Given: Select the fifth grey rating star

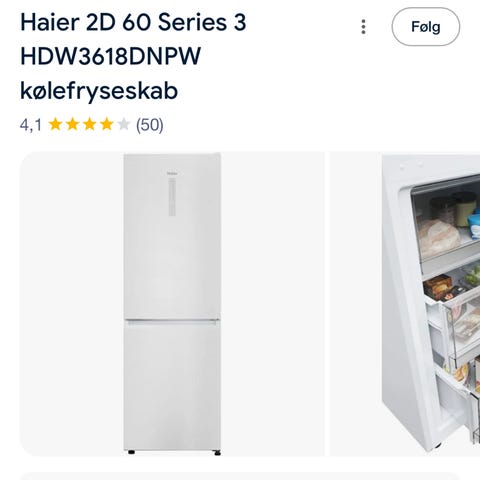Looking at the screenshot, I should (x=123, y=124).
